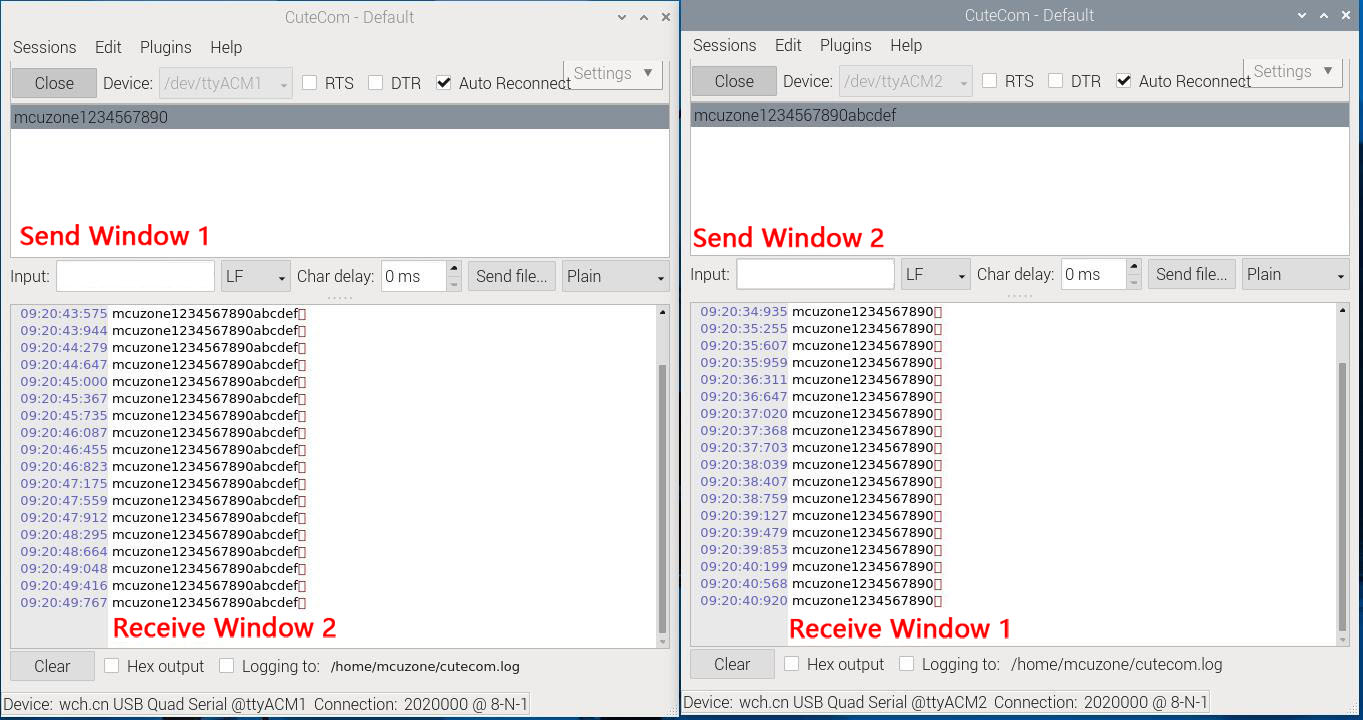Click right window output scrollbar thumb

(1342, 496)
